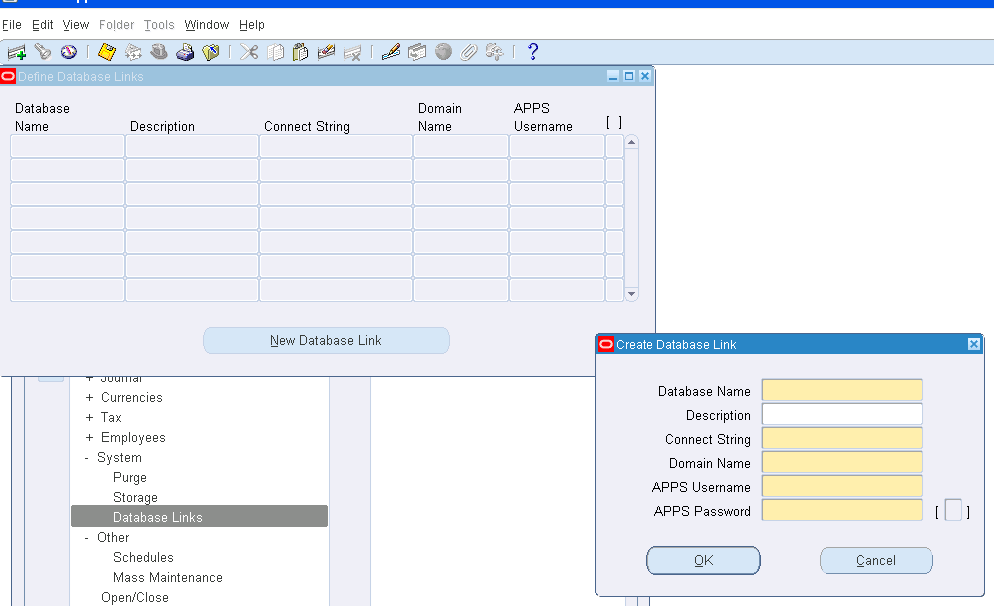994x606 pixels.
Task: Focus the Description field in Create Database Link
Action: [x=842, y=415]
